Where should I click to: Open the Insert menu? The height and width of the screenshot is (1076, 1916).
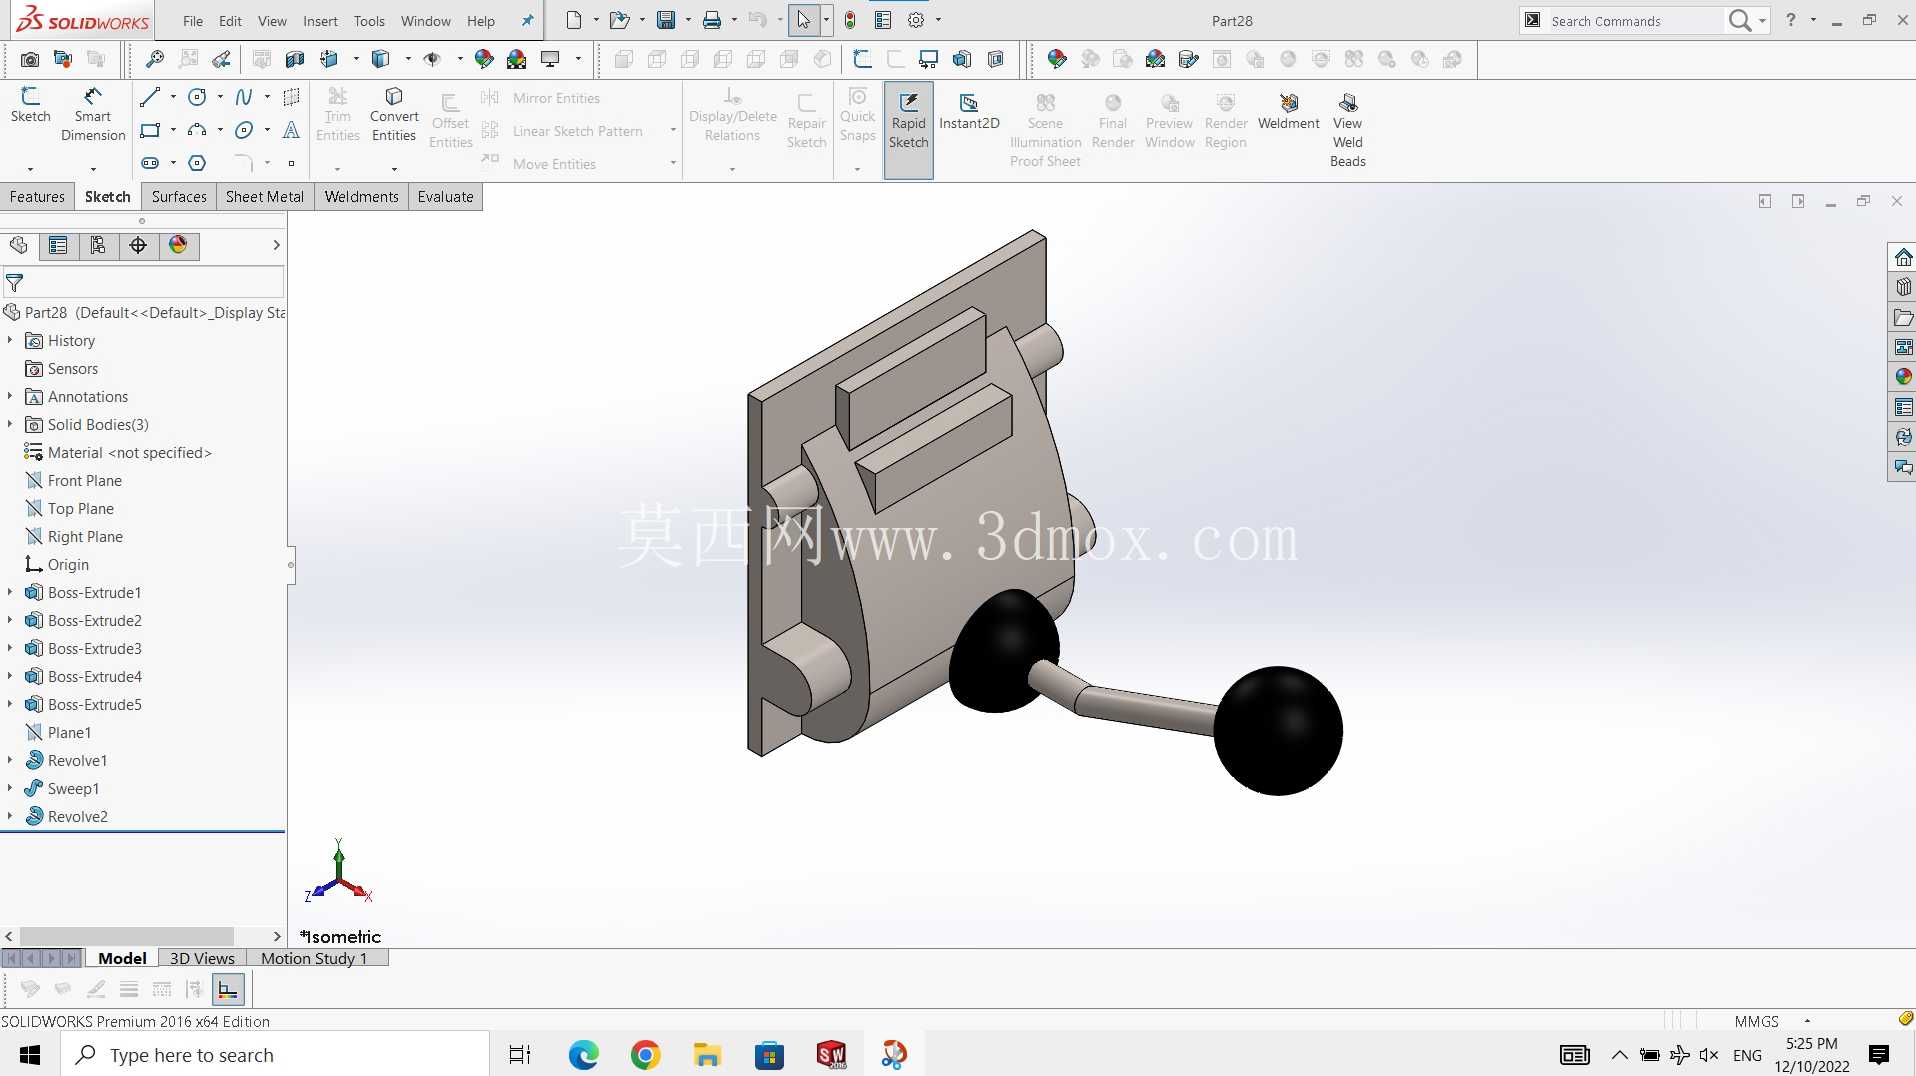pos(320,21)
